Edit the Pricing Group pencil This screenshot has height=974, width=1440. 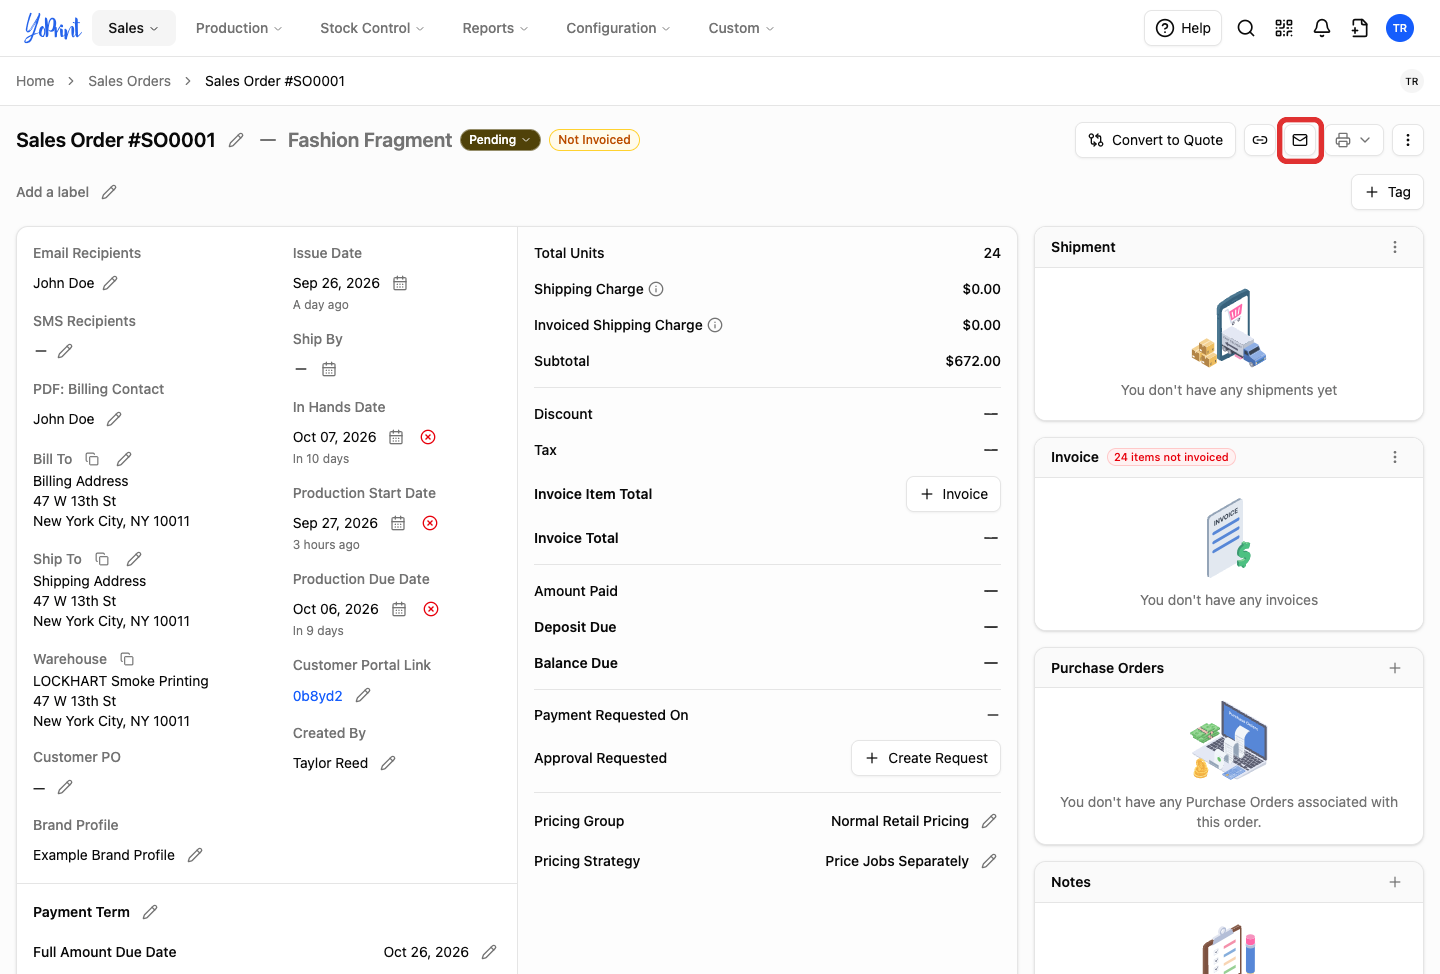989,821
